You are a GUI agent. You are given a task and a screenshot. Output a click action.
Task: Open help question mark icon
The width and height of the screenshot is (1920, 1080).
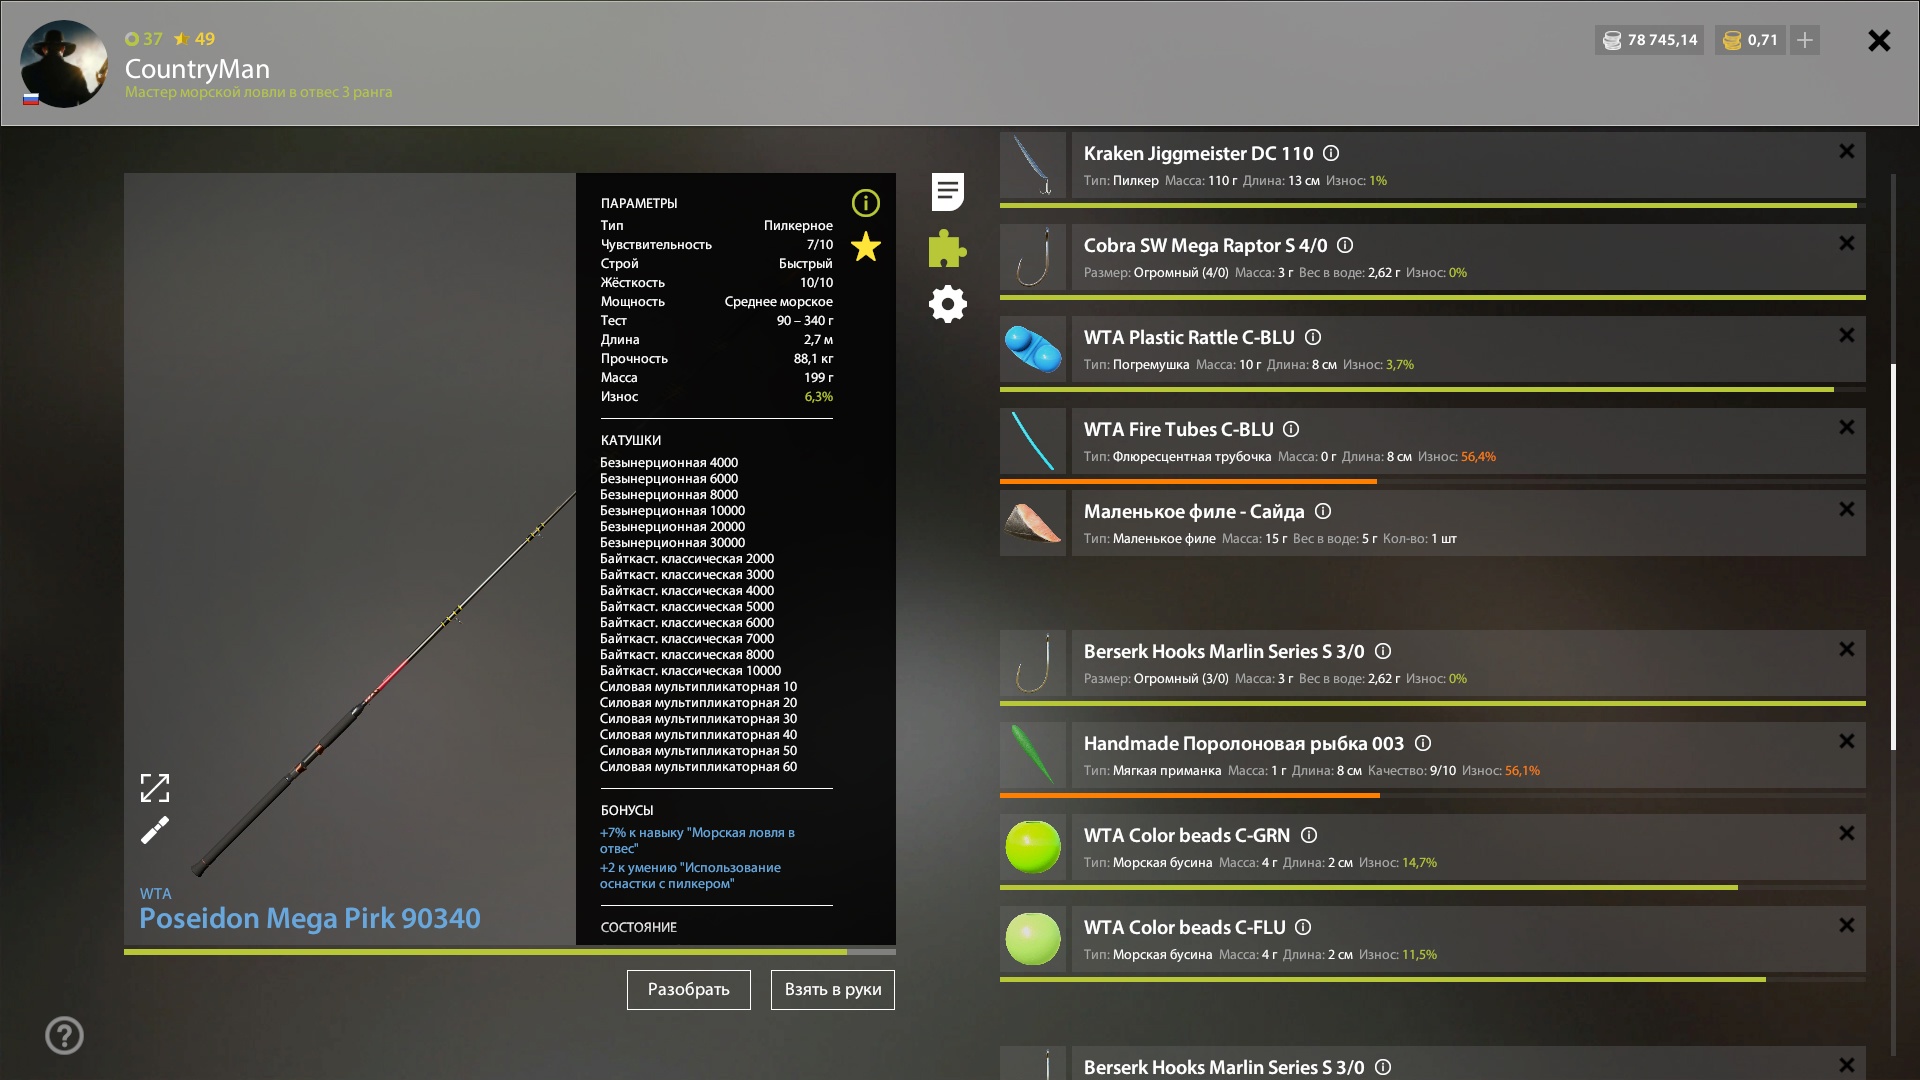(64, 1036)
